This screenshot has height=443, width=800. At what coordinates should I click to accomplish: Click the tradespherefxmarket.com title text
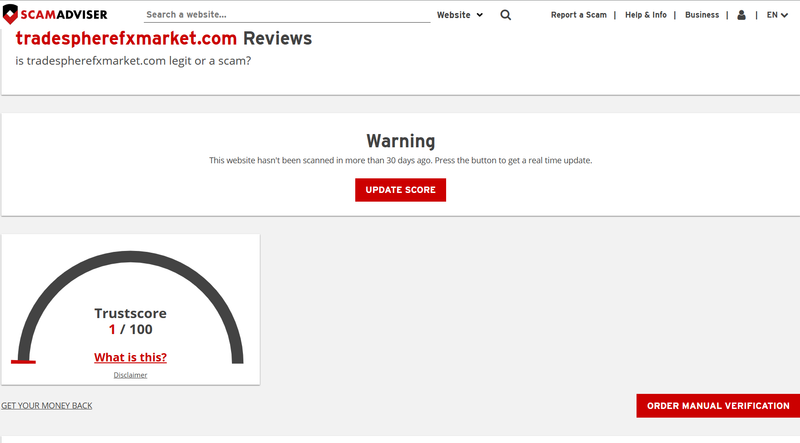coord(126,38)
